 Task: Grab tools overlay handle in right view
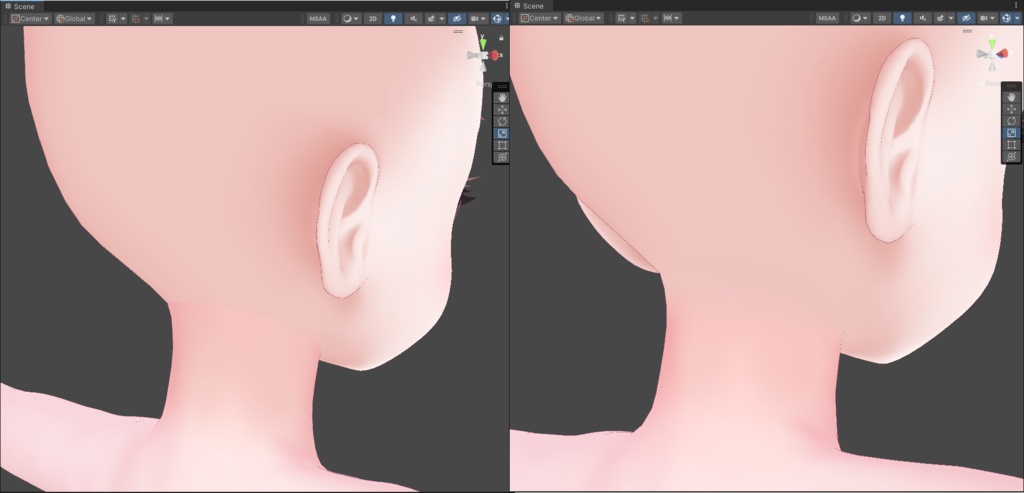[x=1011, y=86]
